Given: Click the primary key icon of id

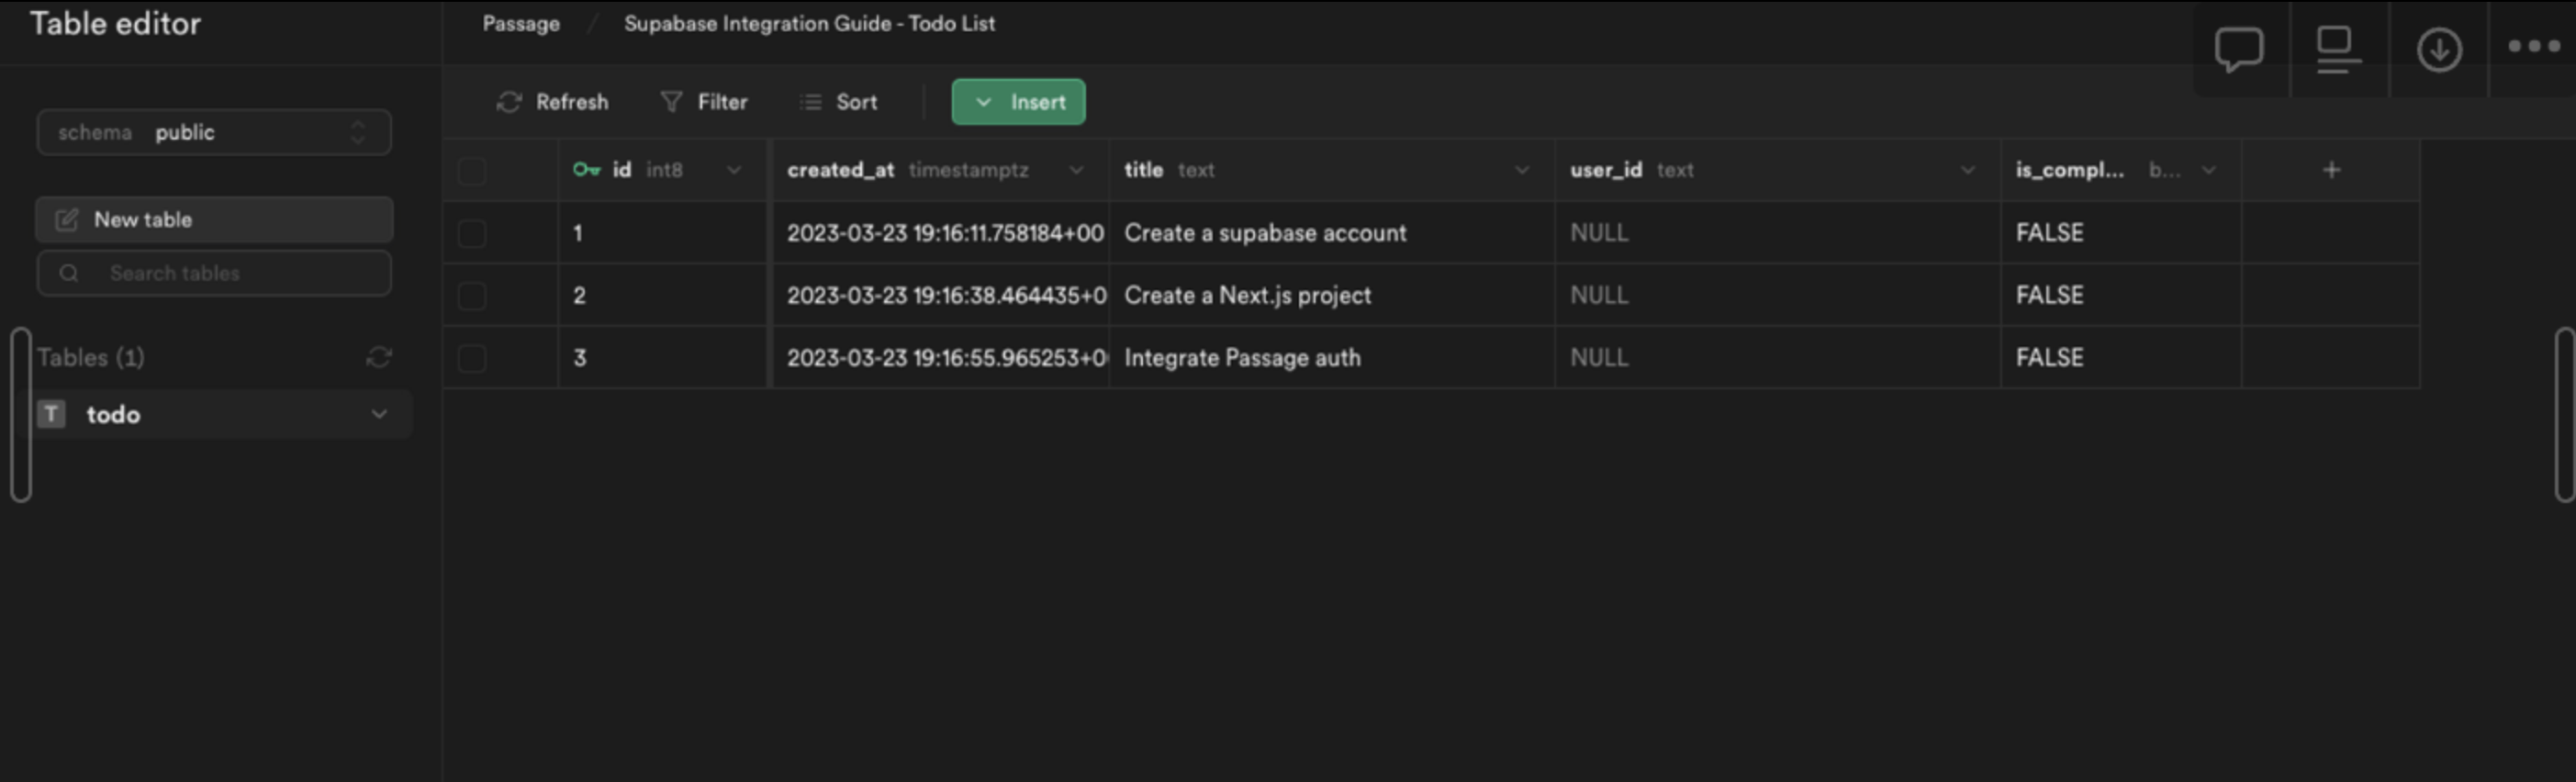Looking at the screenshot, I should pos(586,170).
